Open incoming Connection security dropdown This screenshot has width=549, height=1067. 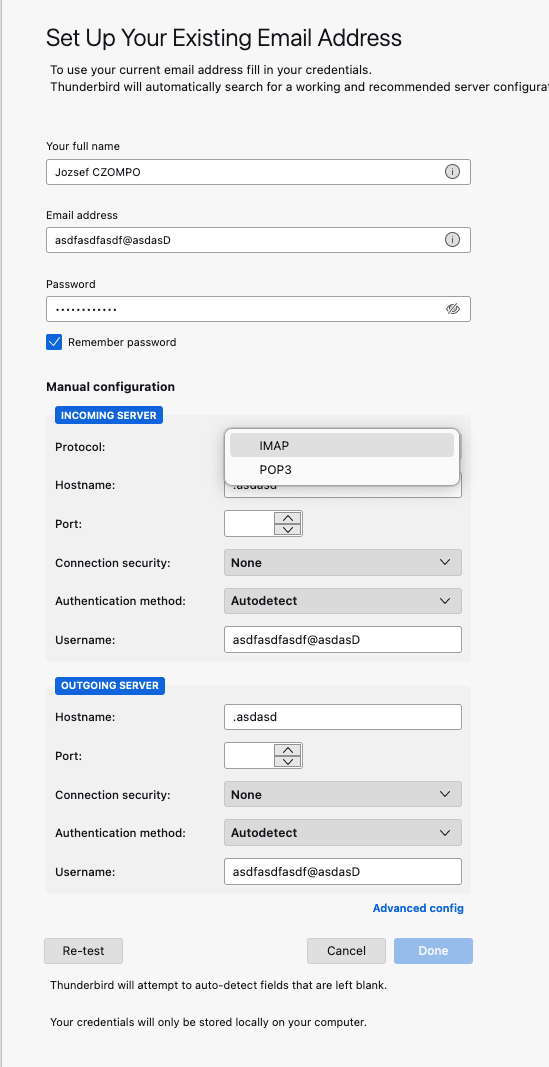(343, 563)
